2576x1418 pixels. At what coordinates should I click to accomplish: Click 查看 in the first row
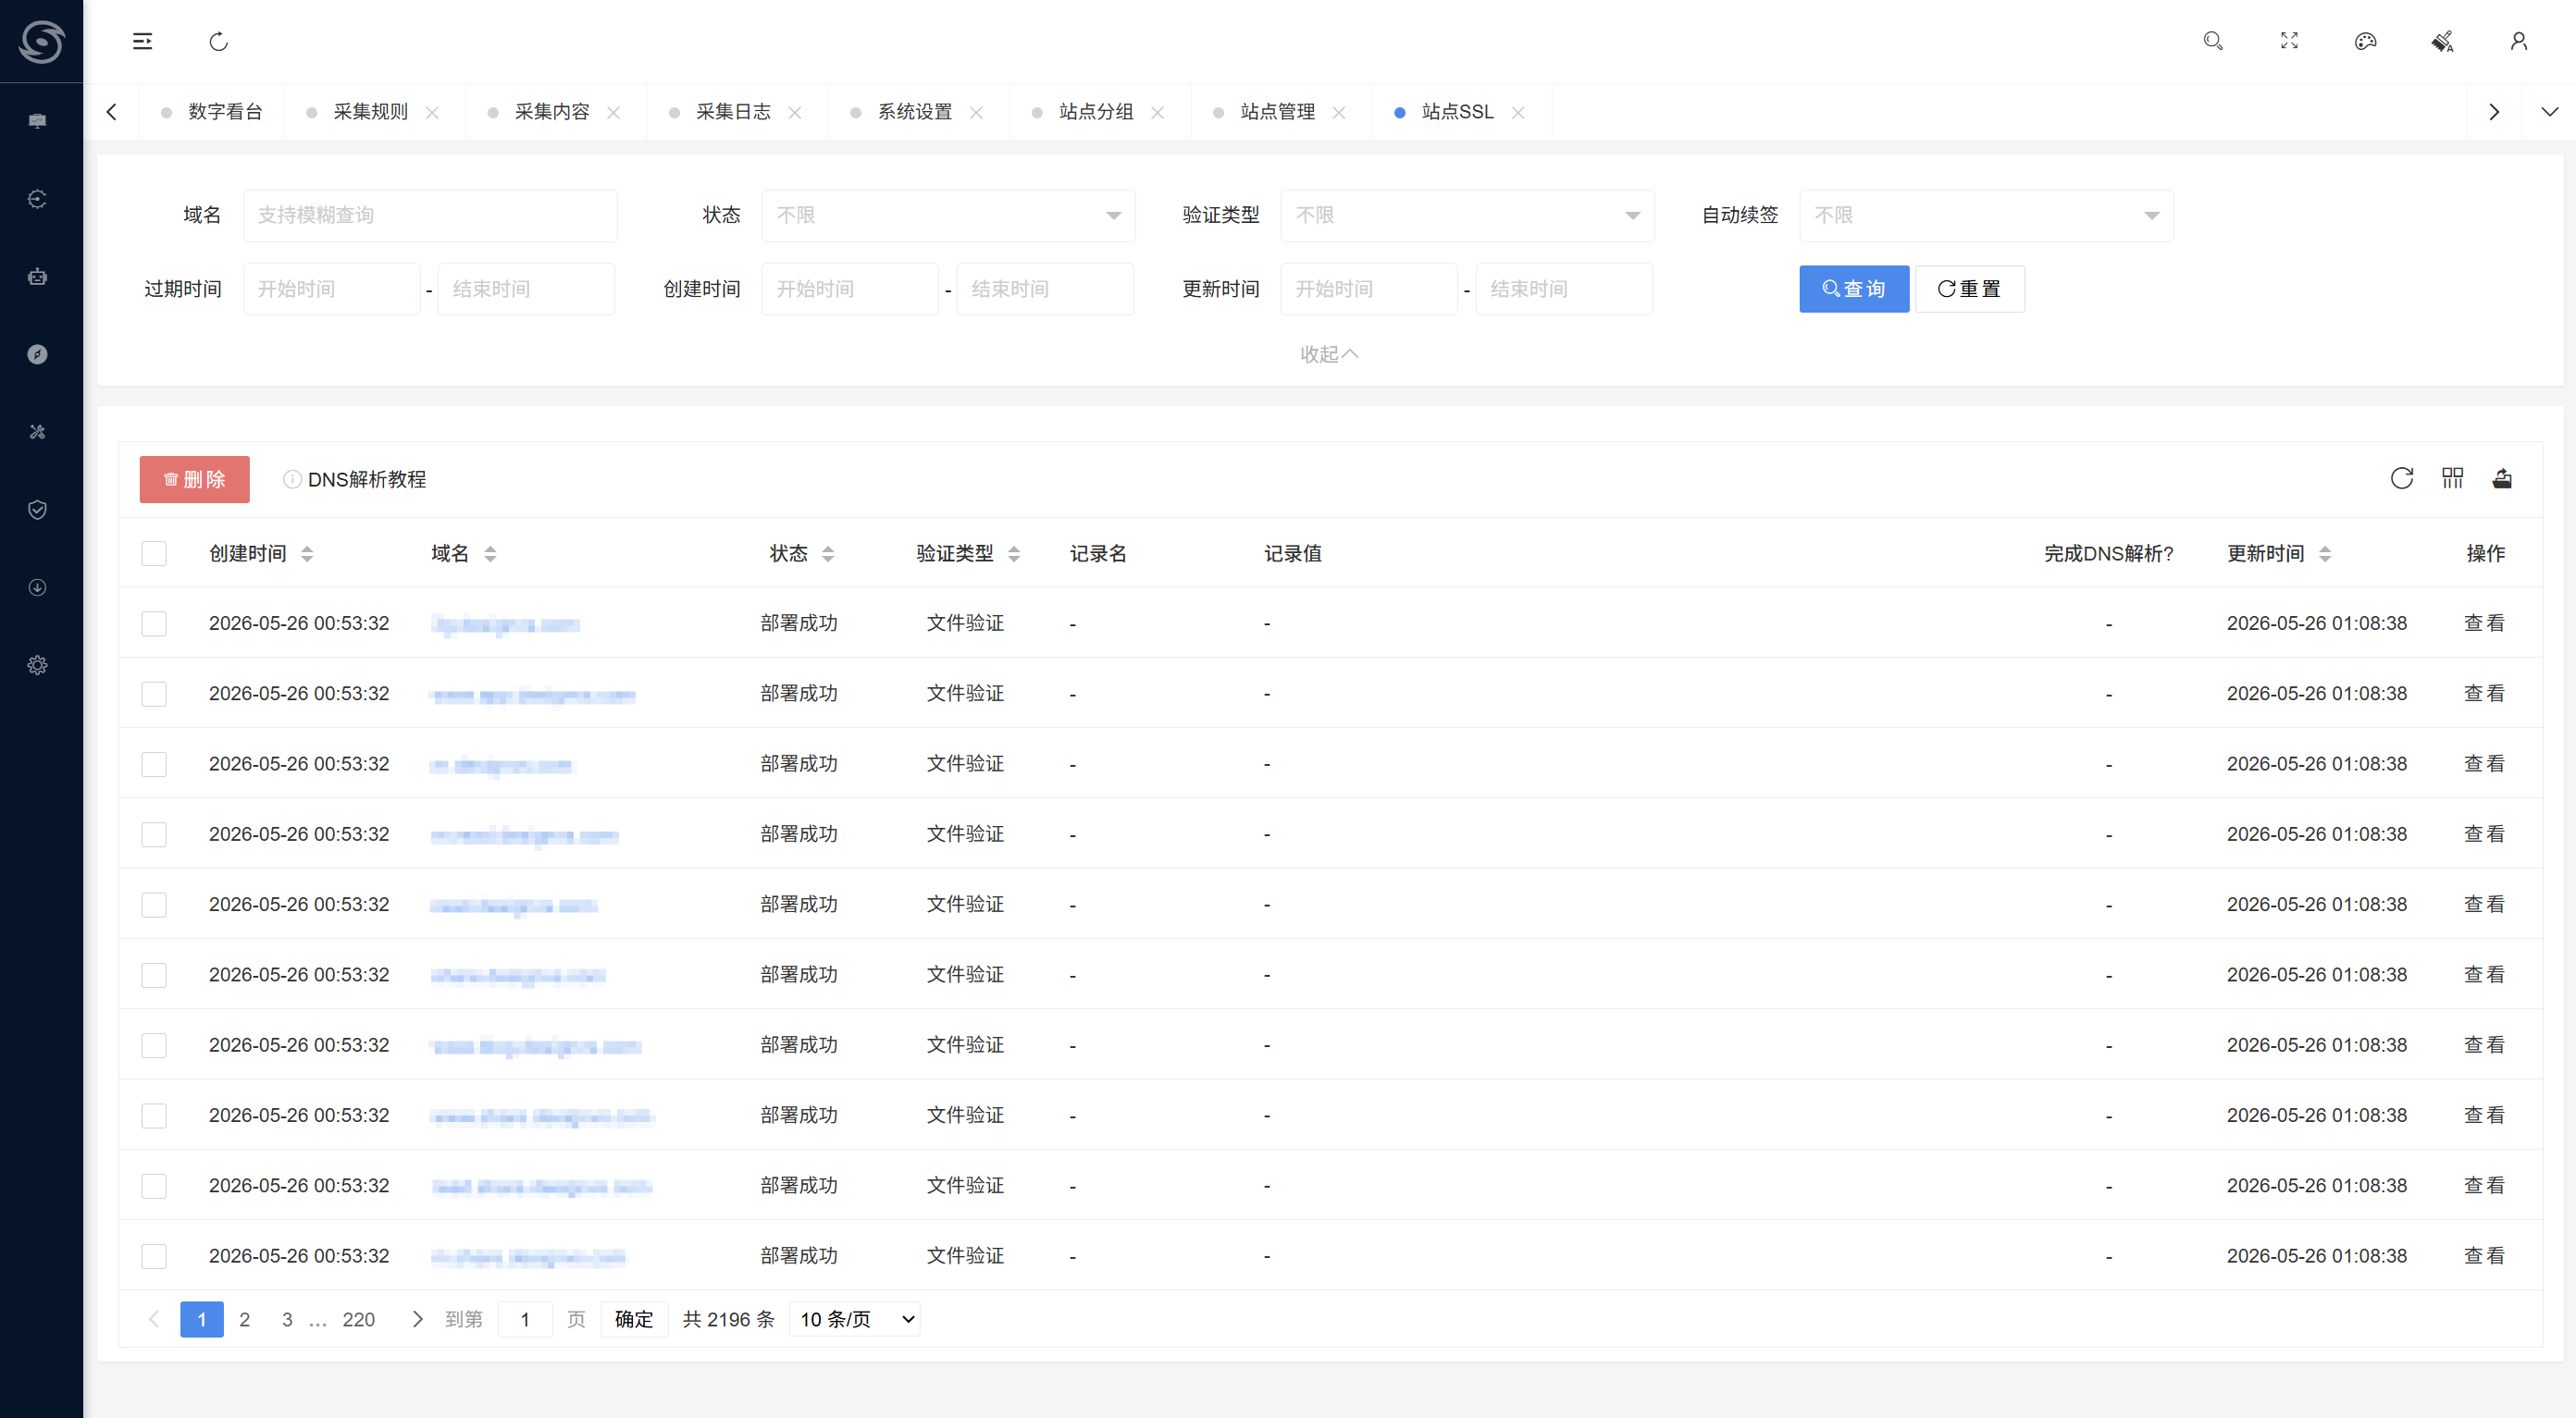point(2484,623)
